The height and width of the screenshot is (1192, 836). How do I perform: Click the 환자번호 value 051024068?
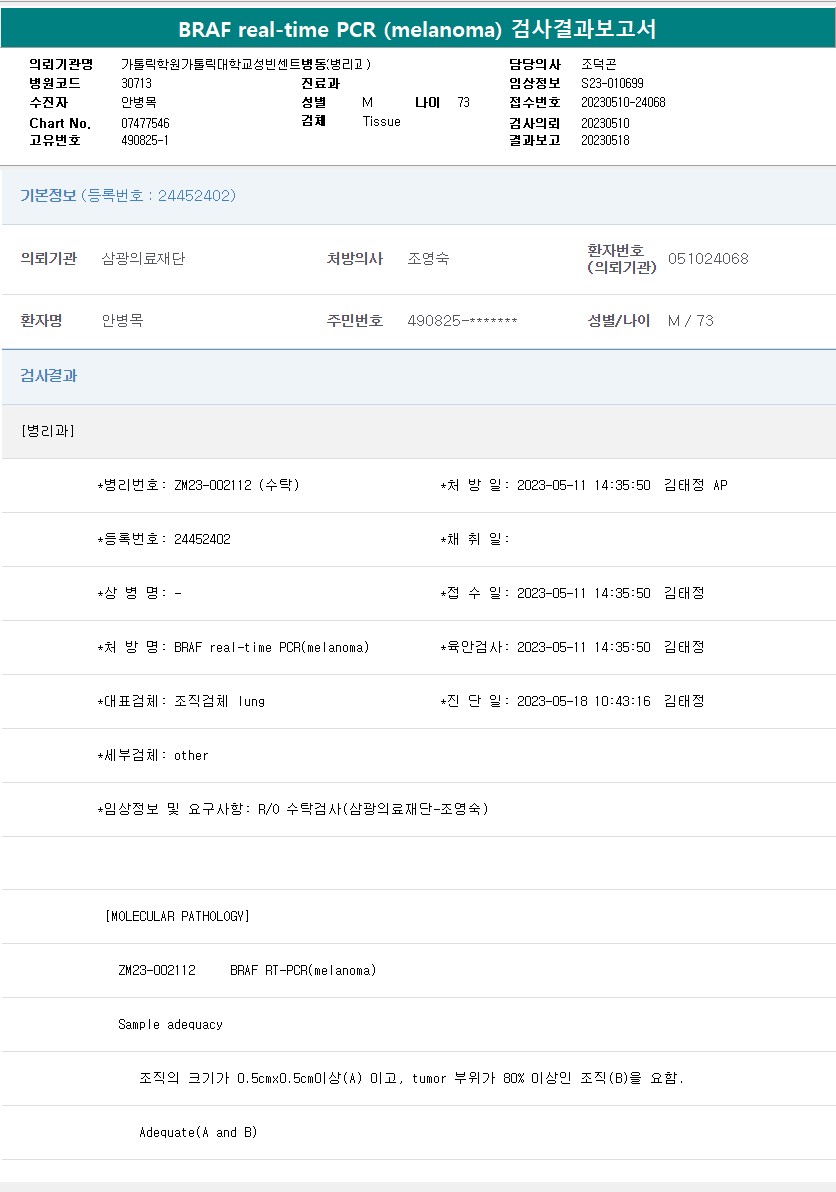point(708,259)
